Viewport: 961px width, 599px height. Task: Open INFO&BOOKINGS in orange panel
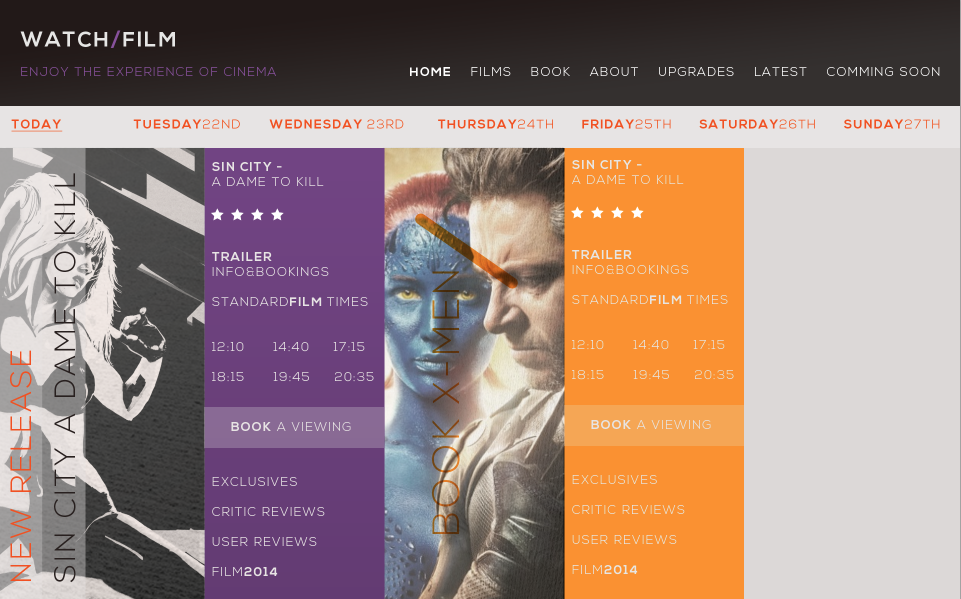pyautogui.click(x=630, y=270)
